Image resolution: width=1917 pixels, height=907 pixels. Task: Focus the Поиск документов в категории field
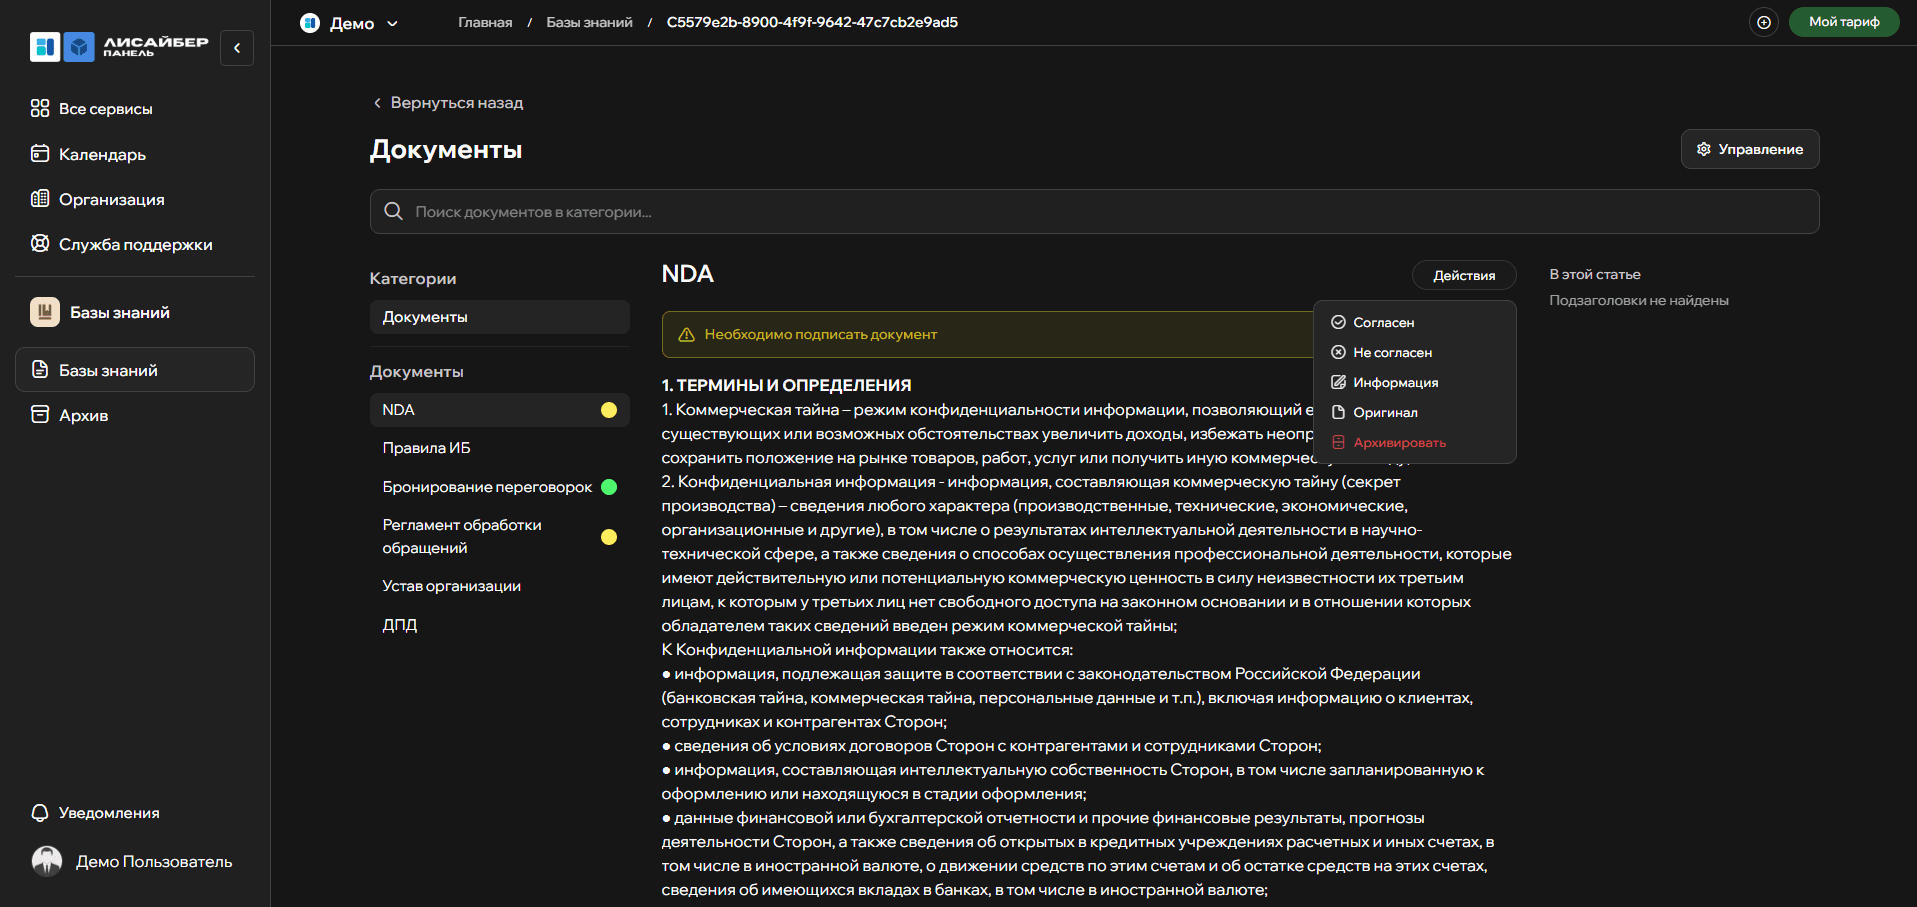(1094, 212)
